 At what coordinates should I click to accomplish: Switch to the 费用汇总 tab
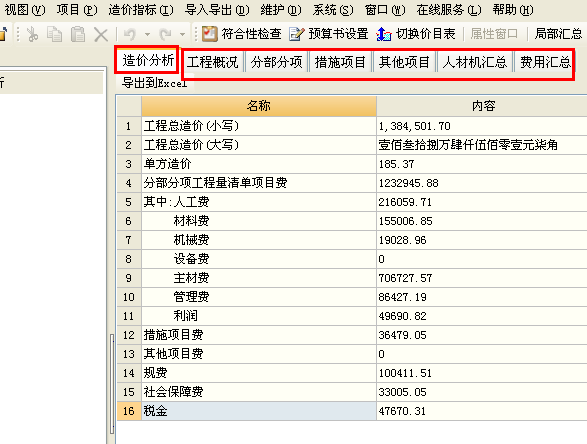545,62
